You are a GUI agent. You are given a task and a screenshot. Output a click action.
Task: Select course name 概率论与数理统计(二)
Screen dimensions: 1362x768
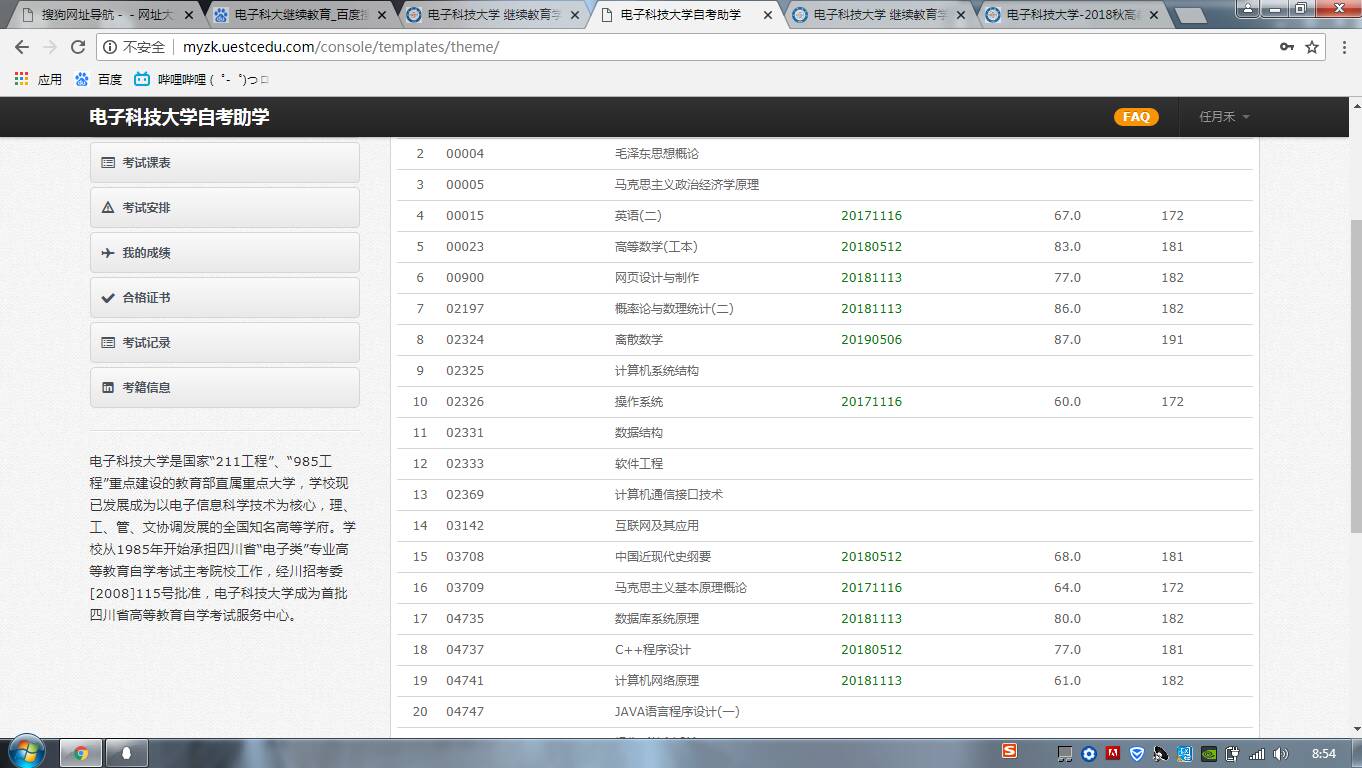click(x=674, y=309)
